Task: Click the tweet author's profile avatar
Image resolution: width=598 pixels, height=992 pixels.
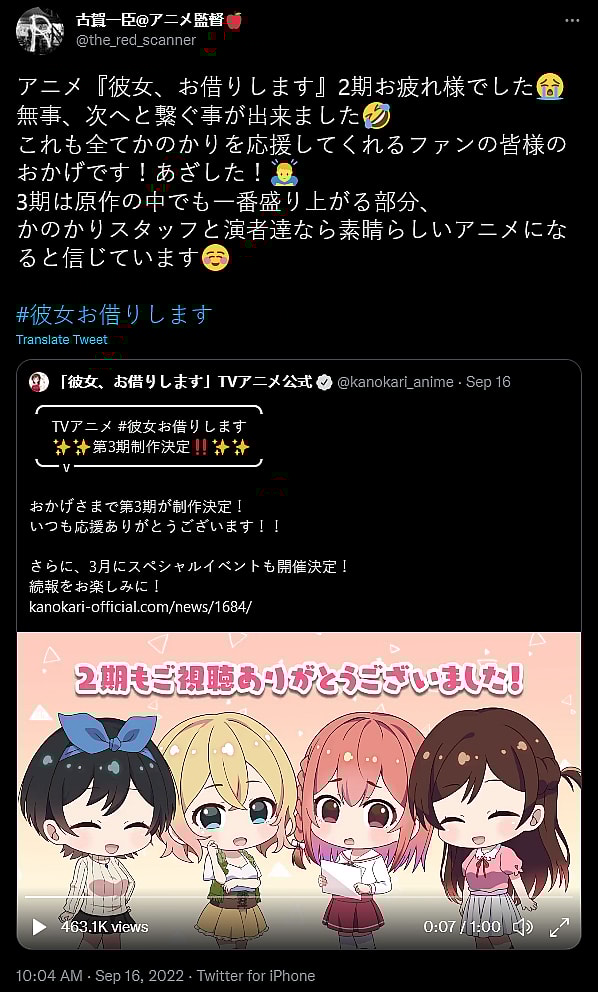Action: (39, 31)
